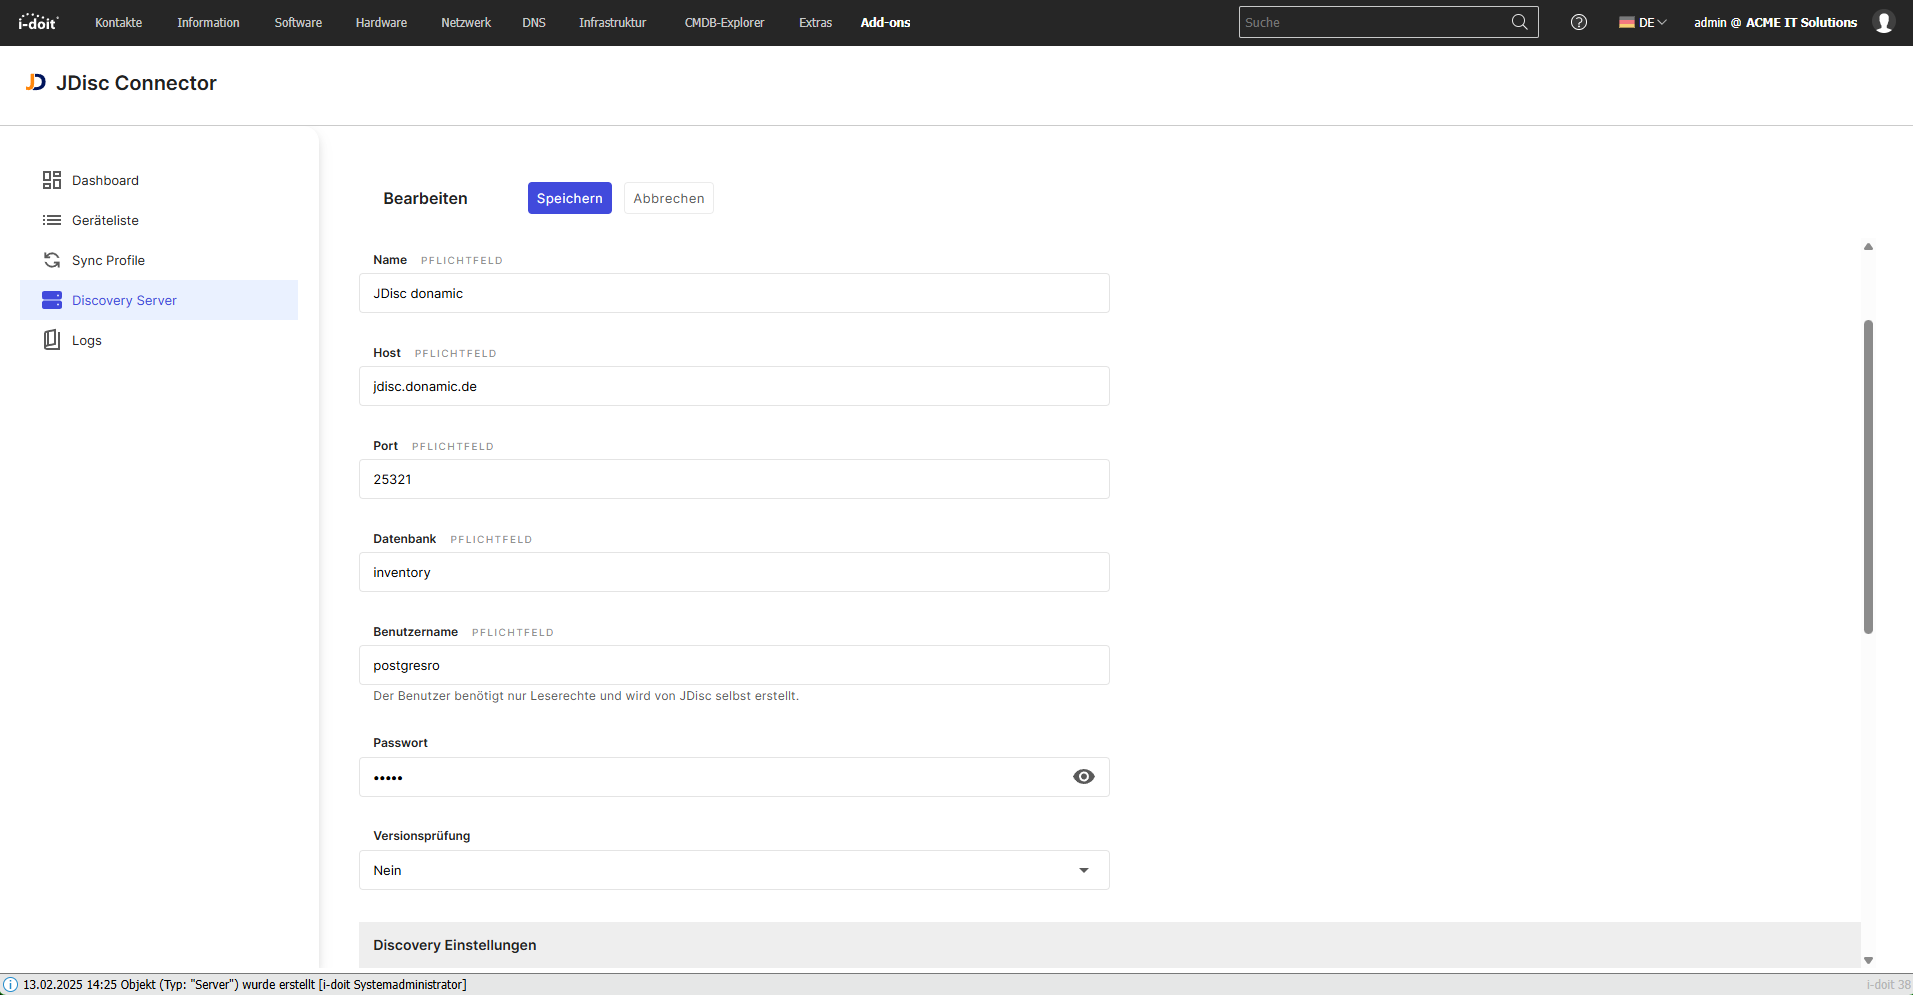Image resolution: width=1913 pixels, height=995 pixels.
Task: Click the Dashboard grid icon in sidebar
Action: [x=52, y=180]
